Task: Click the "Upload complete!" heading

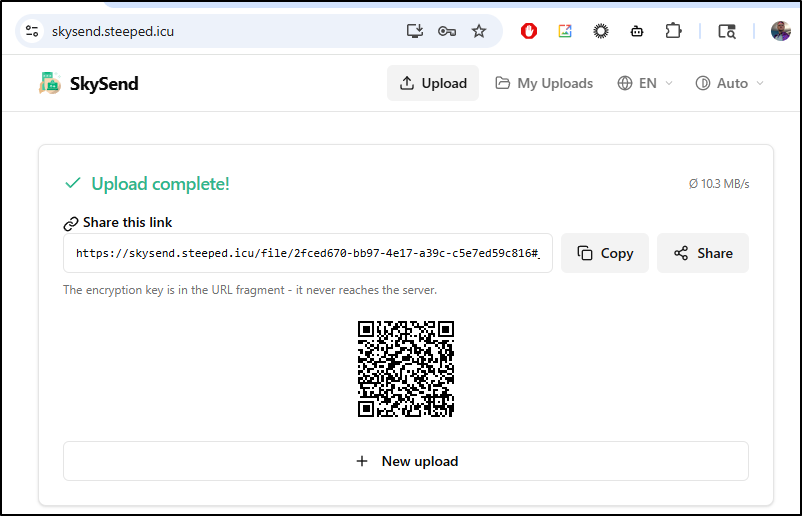Action: pos(160,184)
